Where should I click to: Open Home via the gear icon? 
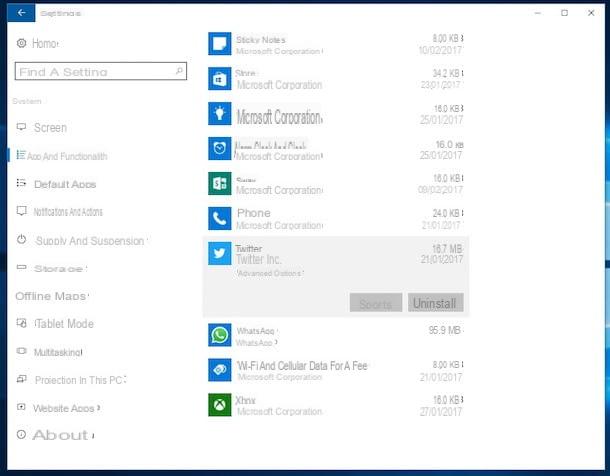click(x=21, y=43)
